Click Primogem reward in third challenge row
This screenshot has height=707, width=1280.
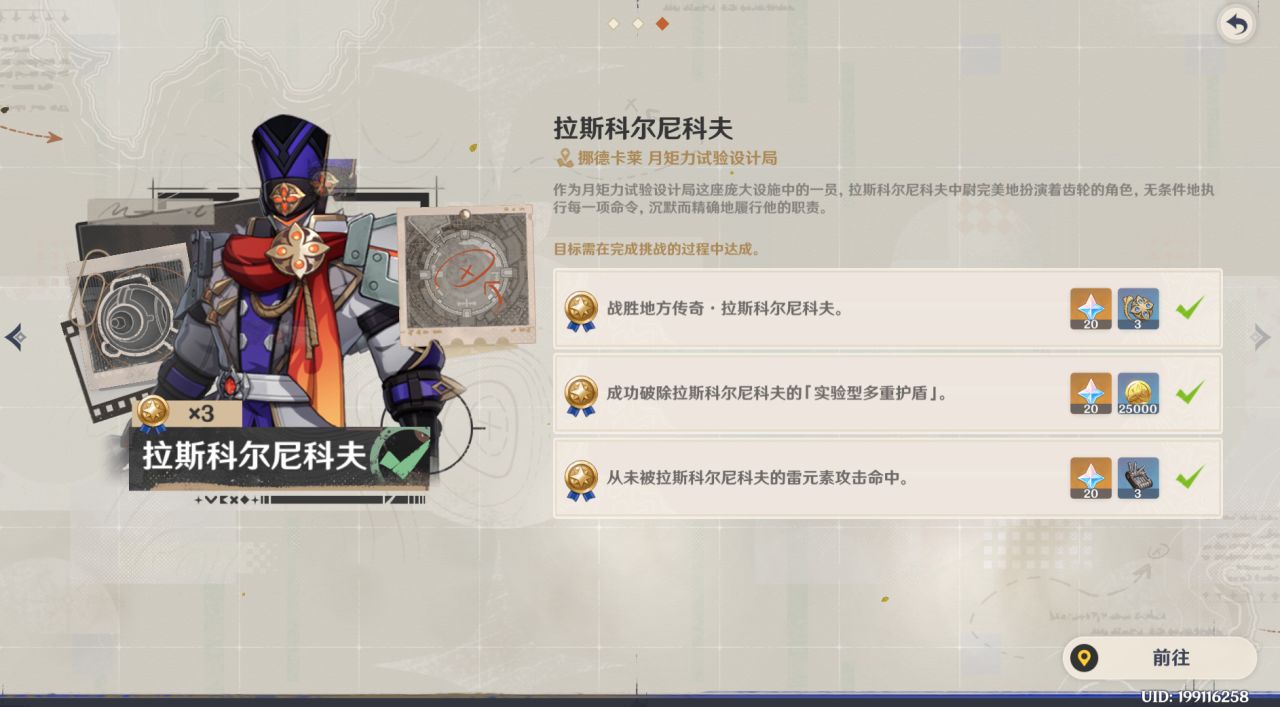[x=1090, y=479]
